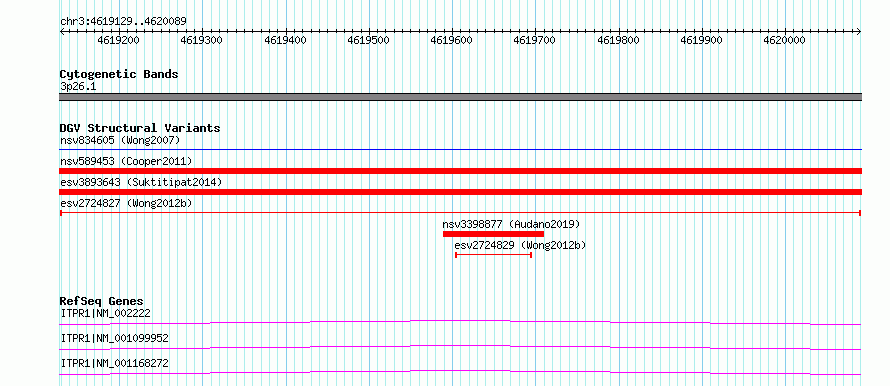Click ruler position 4619500
The image size is (890, 386).
coord(368,40)
